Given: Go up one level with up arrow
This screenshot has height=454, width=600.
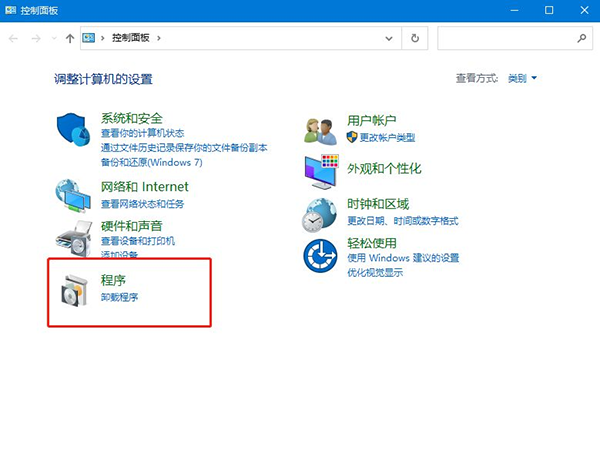Looking at the screenshot, I should 69,38.
